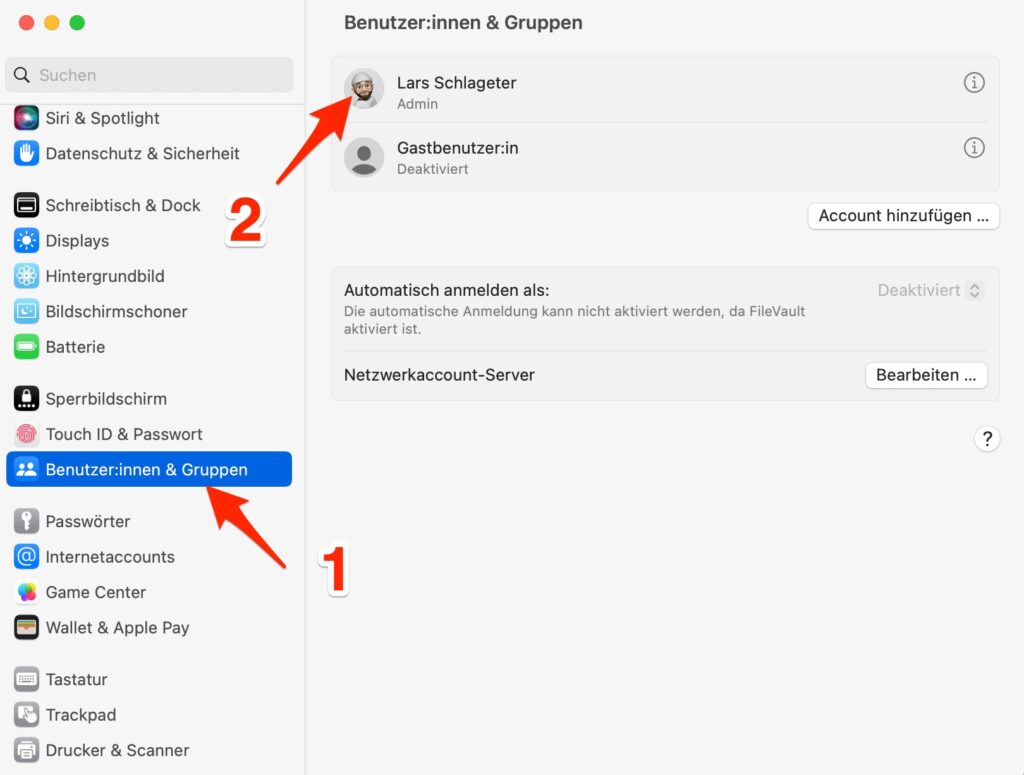This screenshot has height=775, width=1024.
Task: Go to Bildschirmschoner label
Action: click(116, 311)
